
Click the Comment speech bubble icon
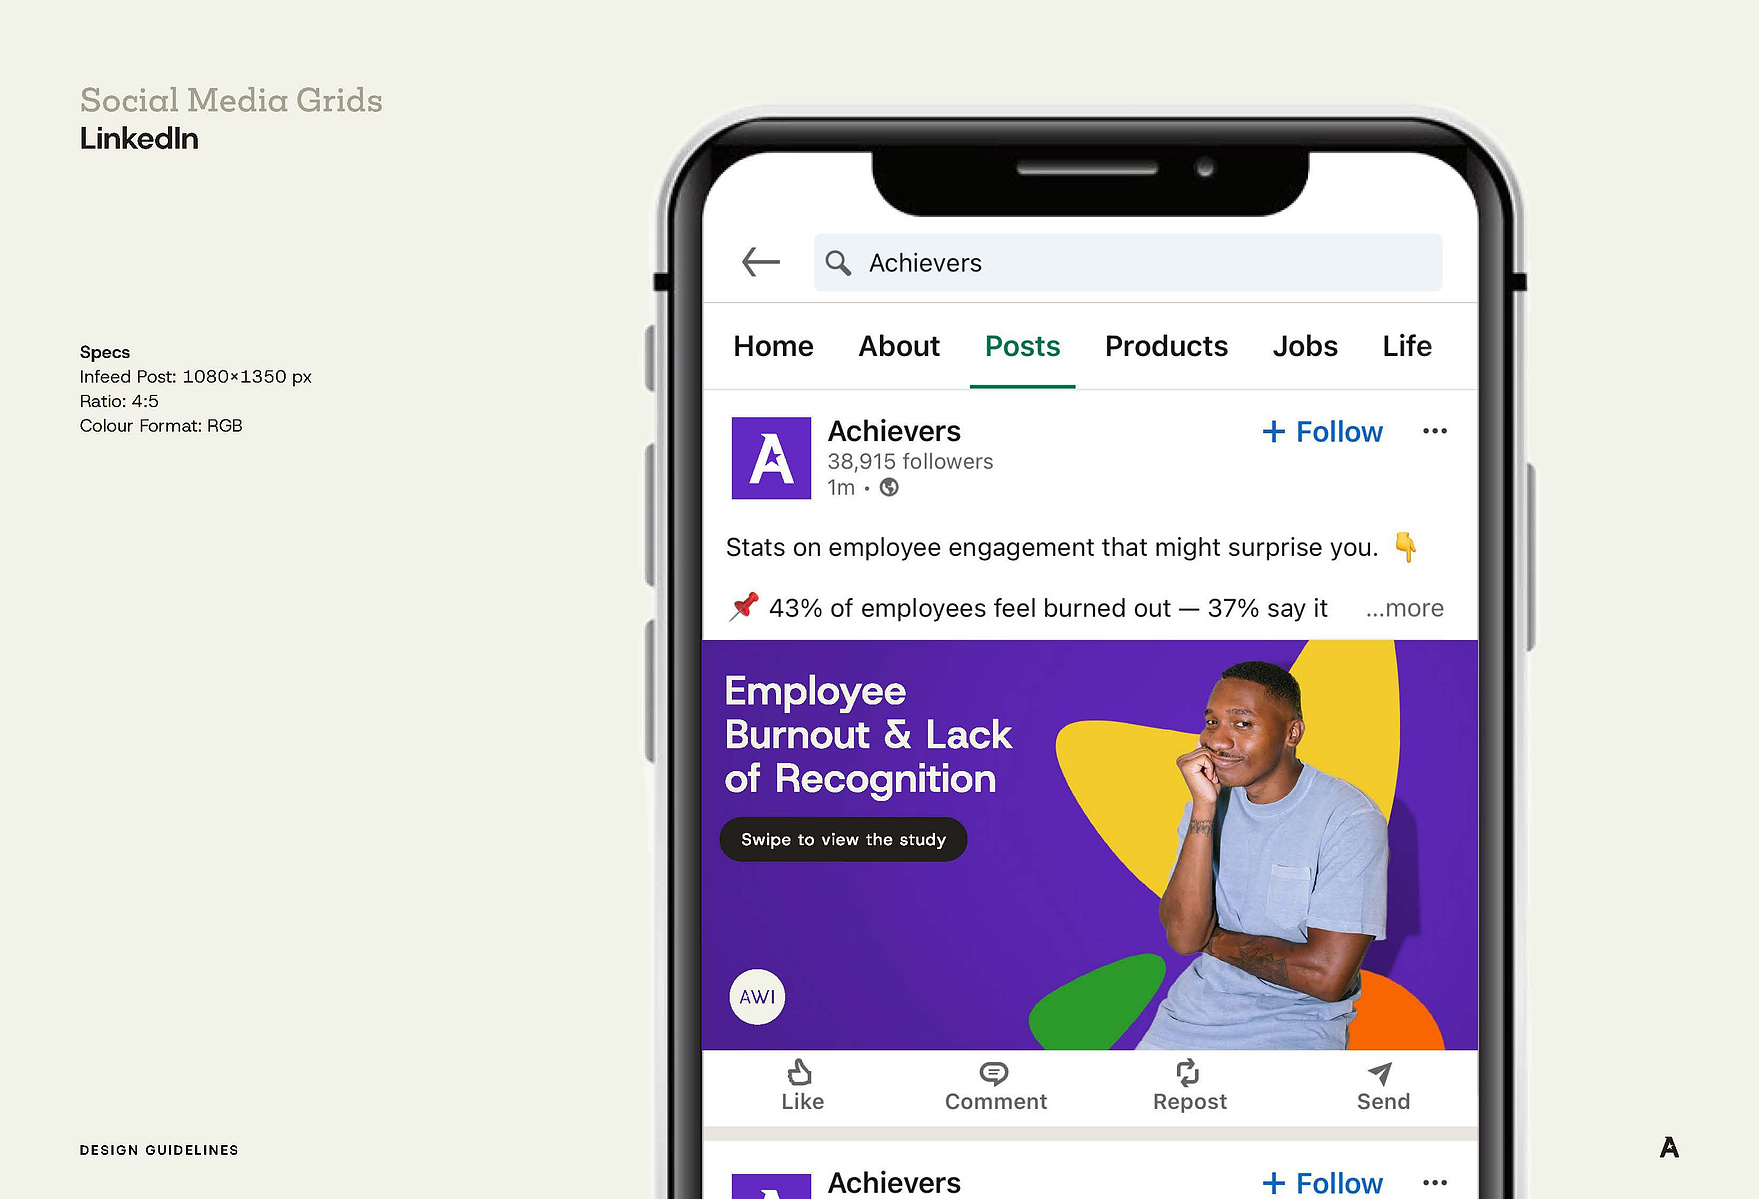point(994,1074)
